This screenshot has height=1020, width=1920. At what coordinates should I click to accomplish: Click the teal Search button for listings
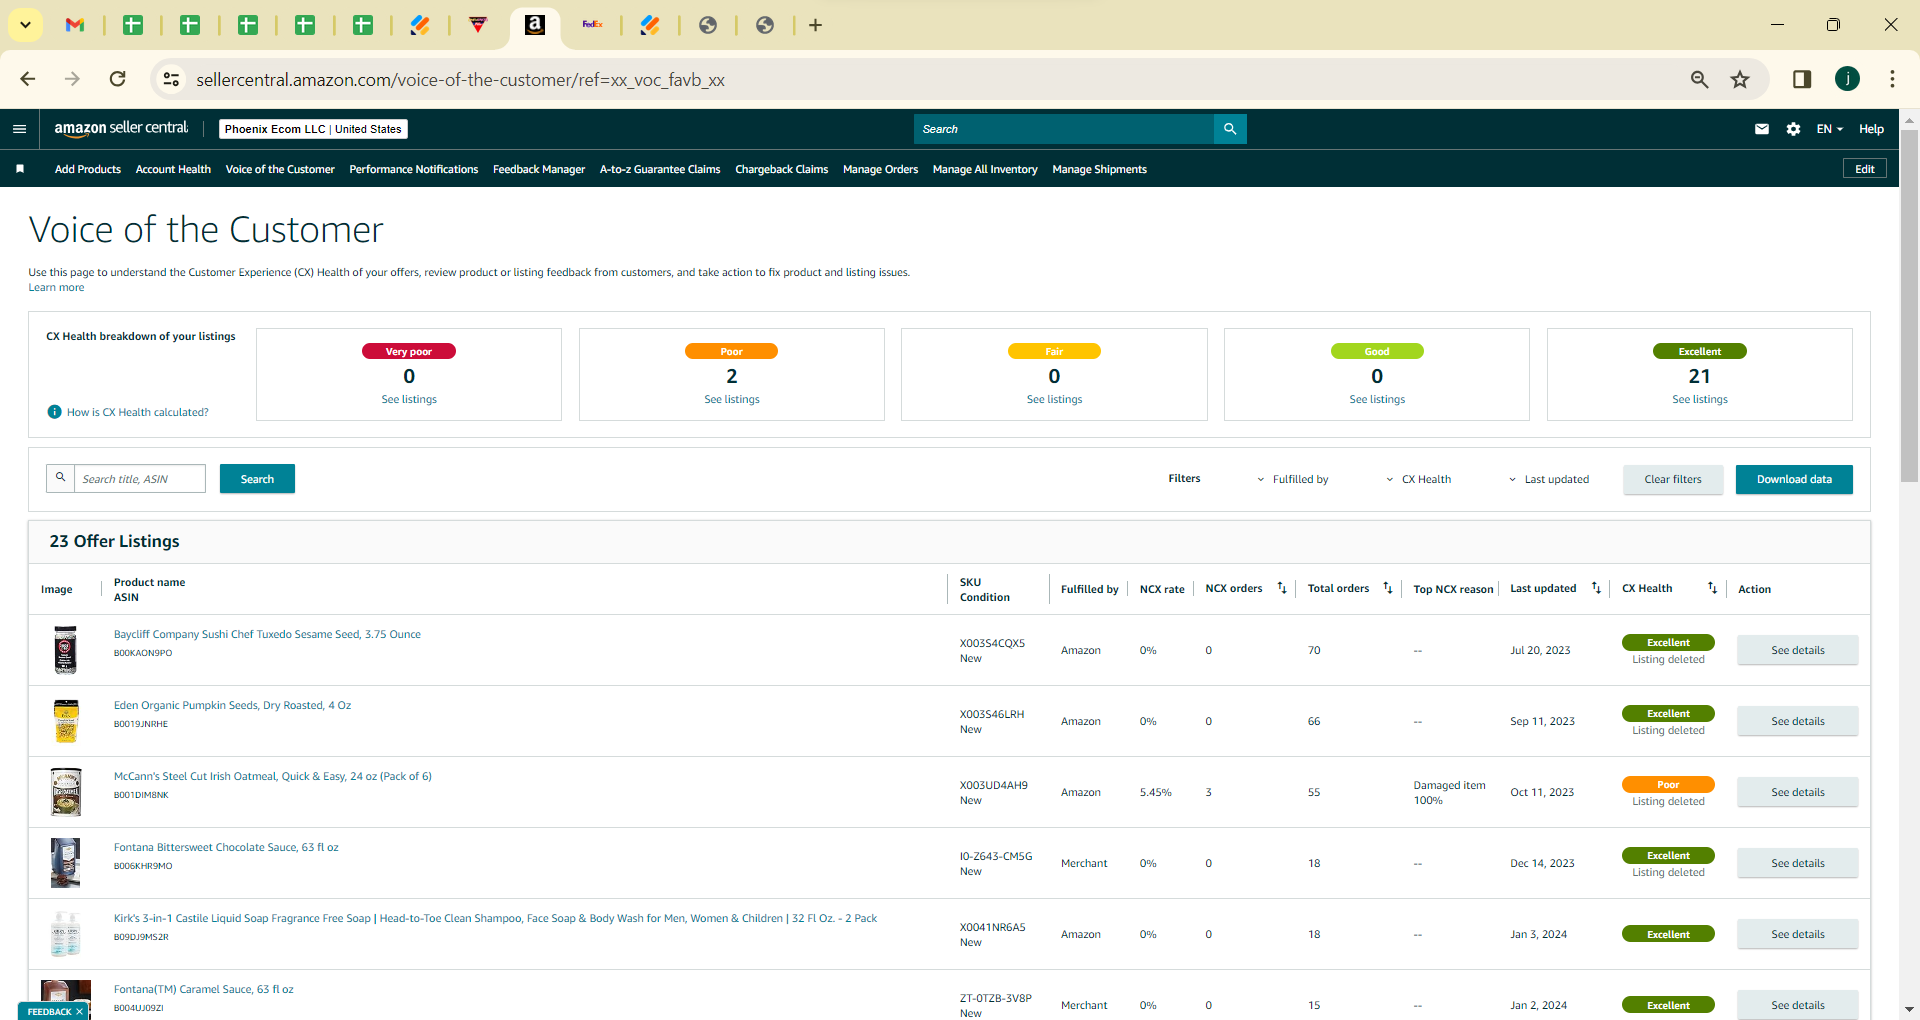(257, 479)
